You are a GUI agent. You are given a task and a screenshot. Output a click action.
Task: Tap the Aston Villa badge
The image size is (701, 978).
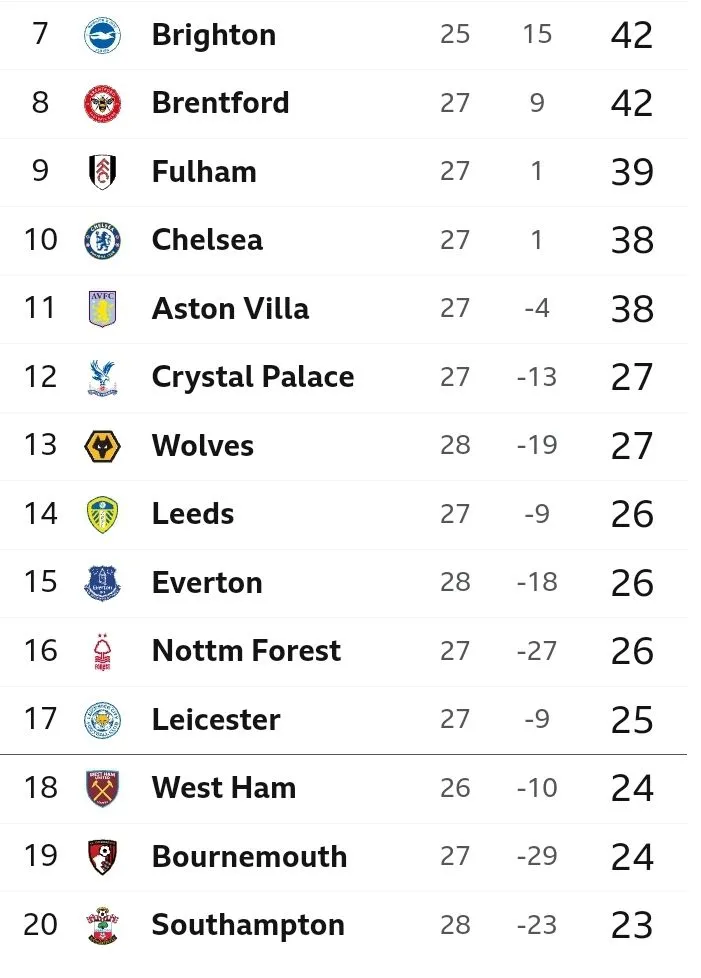[102, 309]
